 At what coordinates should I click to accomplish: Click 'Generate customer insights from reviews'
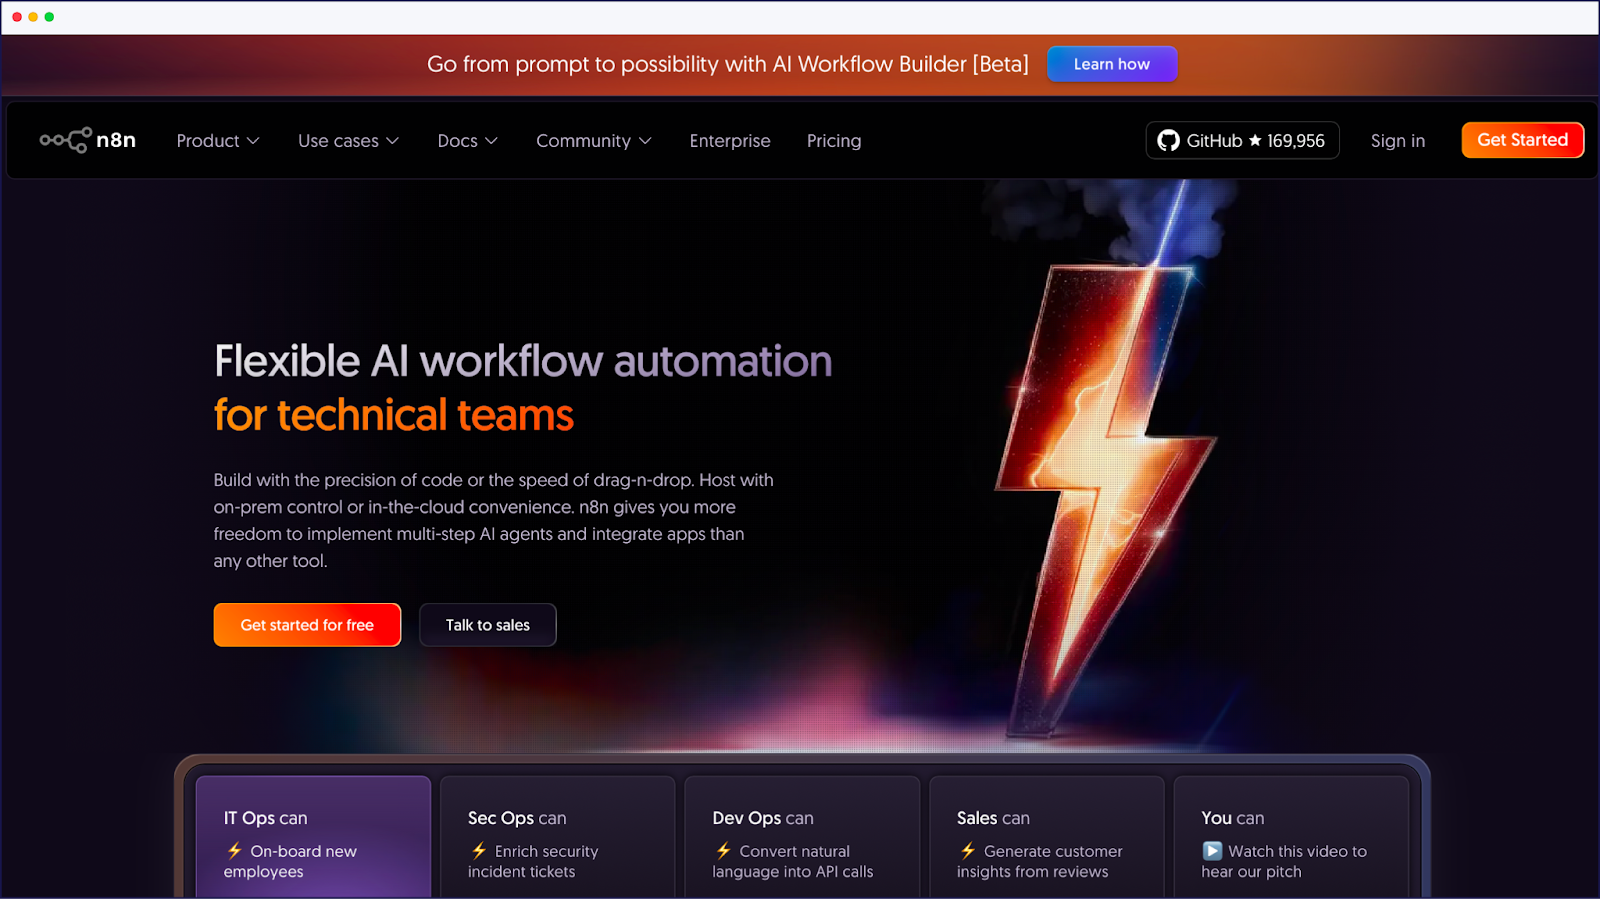[x=1040, y=861]
